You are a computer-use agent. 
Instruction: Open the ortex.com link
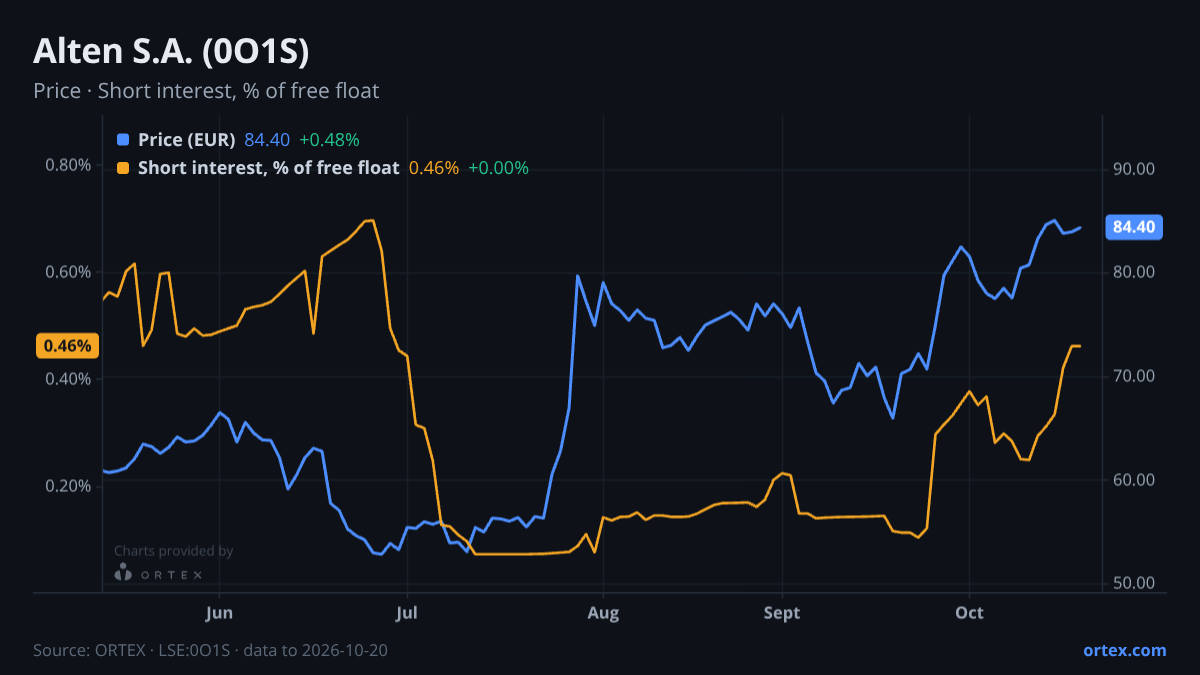pos(1124,650)
